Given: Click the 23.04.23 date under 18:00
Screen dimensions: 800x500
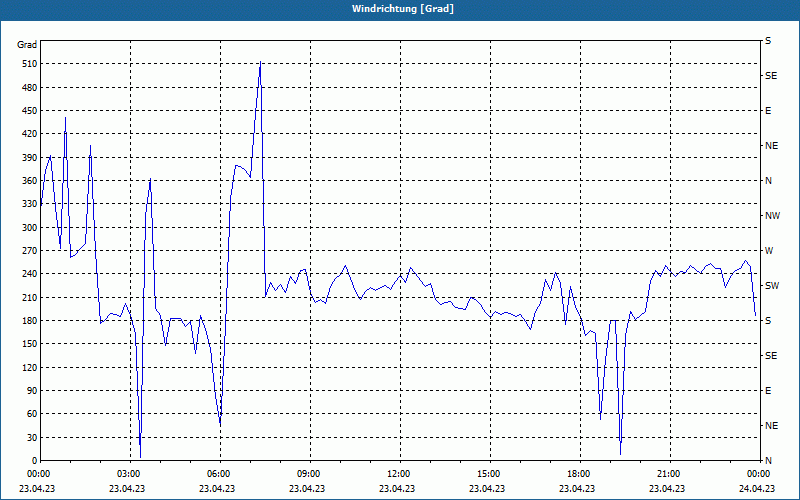Looking at the screenshot, I should click(577, 488).
